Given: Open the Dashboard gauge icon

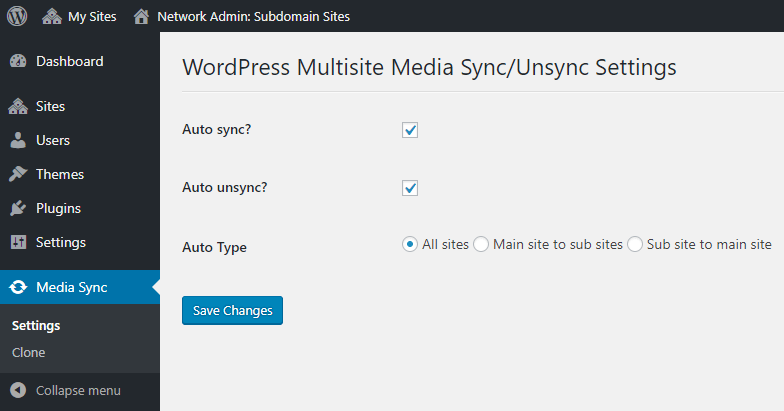Looking at the screenshot, I should click(18, 61).
